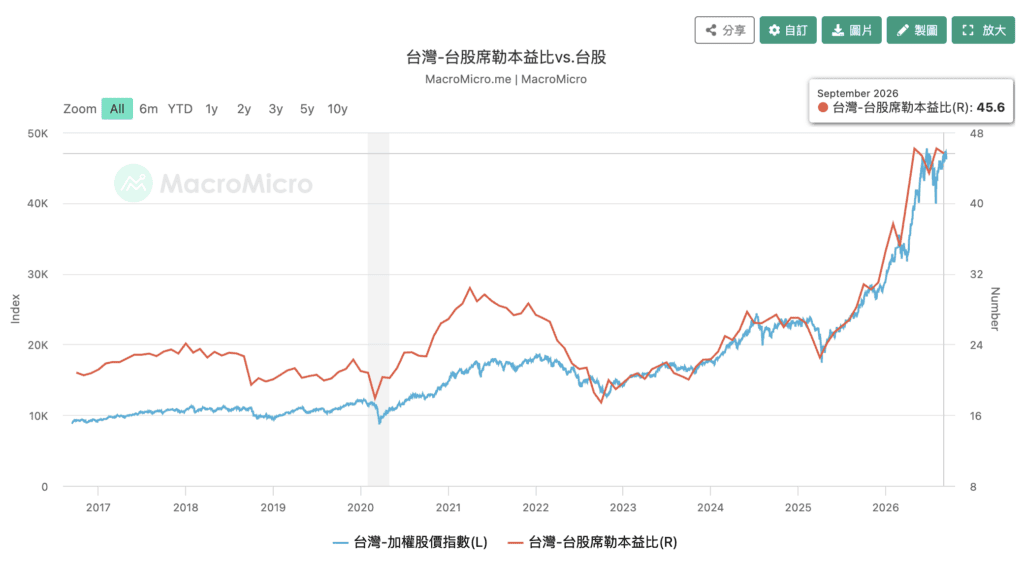Select the 1y zoom range
Image resolution: width=1024 pixels, height=565 pixels.
(212, 108)
